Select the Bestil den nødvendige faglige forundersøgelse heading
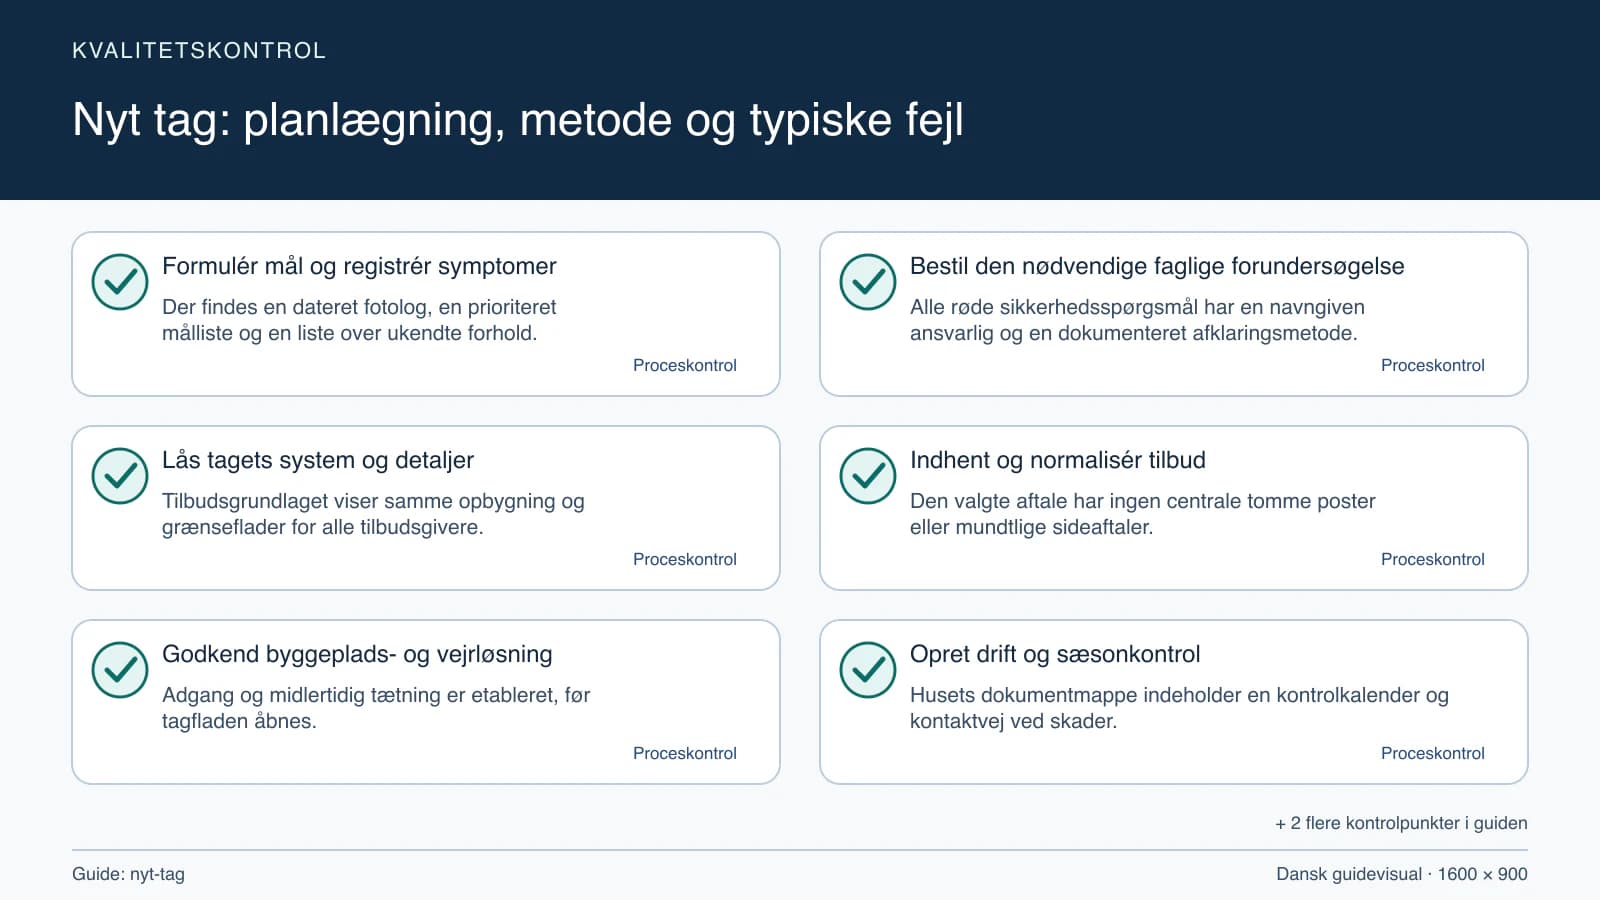The width and height of the screenshot is (1600, 900). (1157, 266)
